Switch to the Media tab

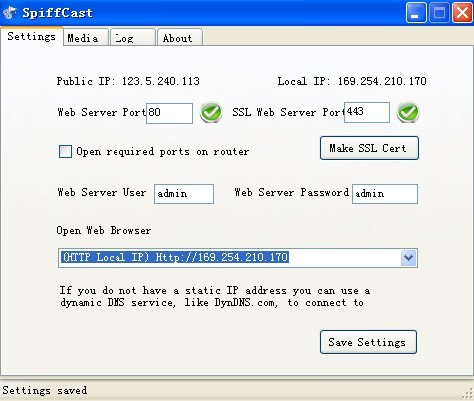pos(86,37)
